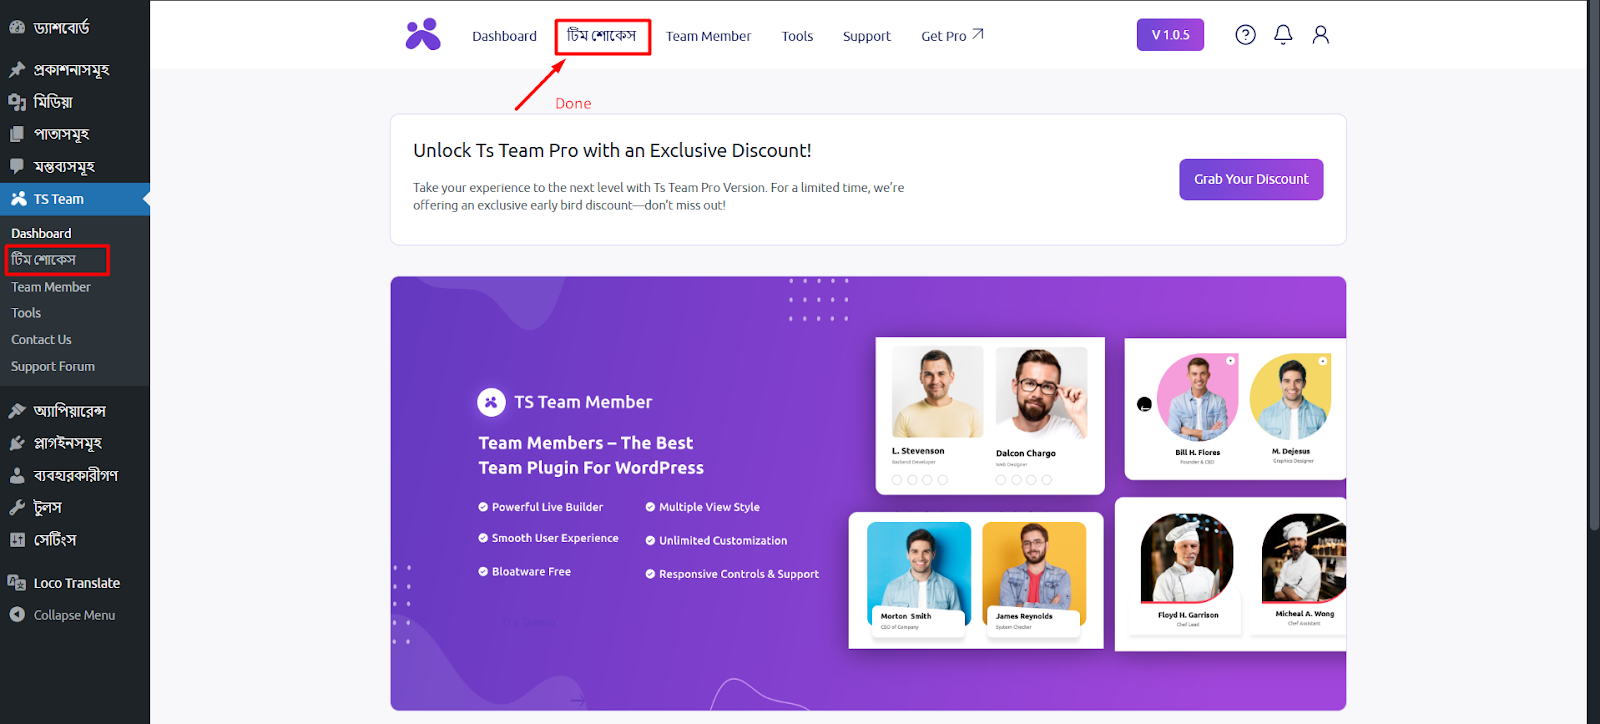
Task: Open the help question mark icon
Action: pos(1245,35)
